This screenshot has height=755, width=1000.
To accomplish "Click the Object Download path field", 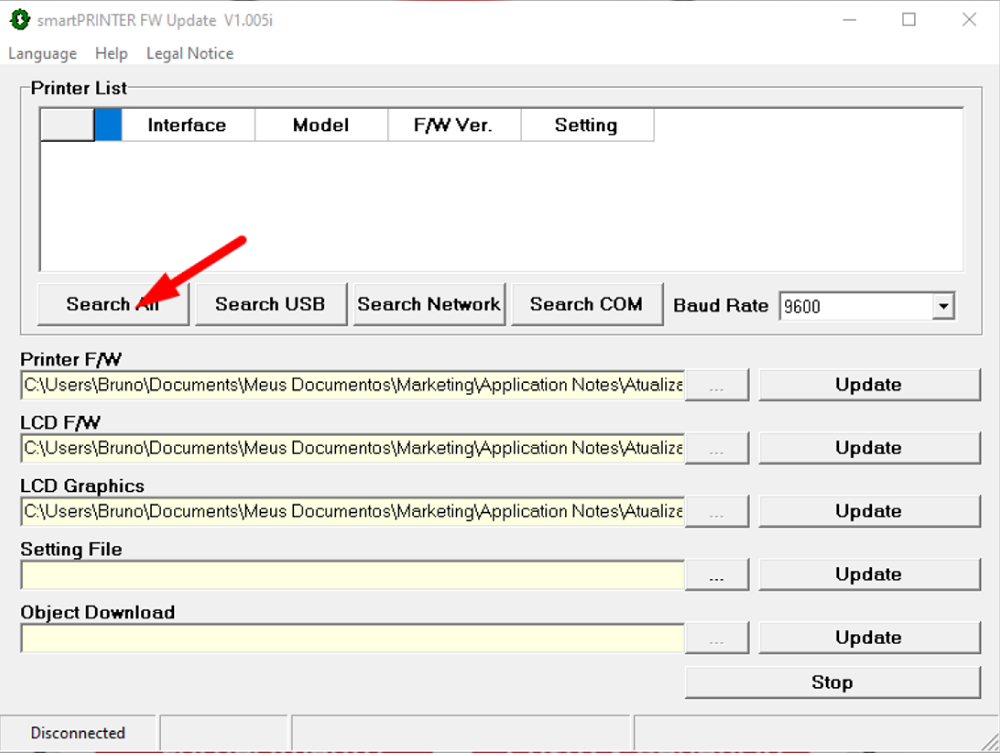I will pyautogui.click(x=352, y=639).
